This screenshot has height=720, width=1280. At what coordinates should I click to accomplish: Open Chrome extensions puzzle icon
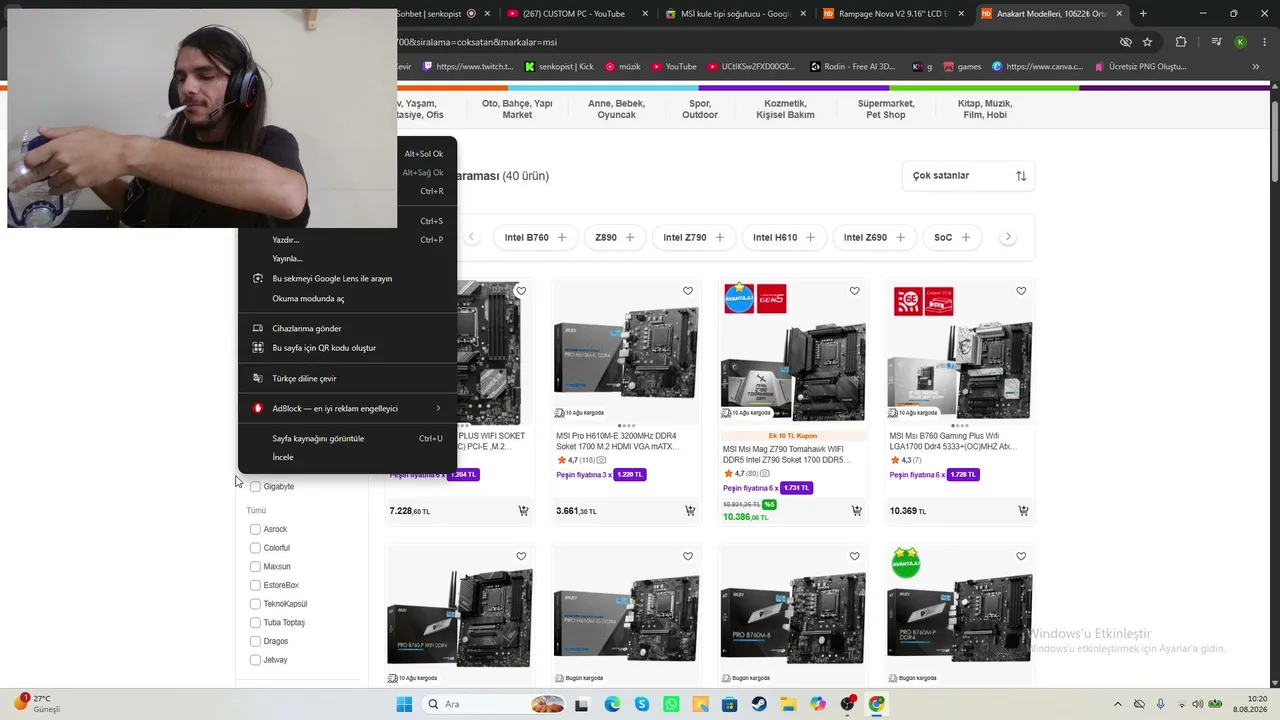tap(1181, 42)
